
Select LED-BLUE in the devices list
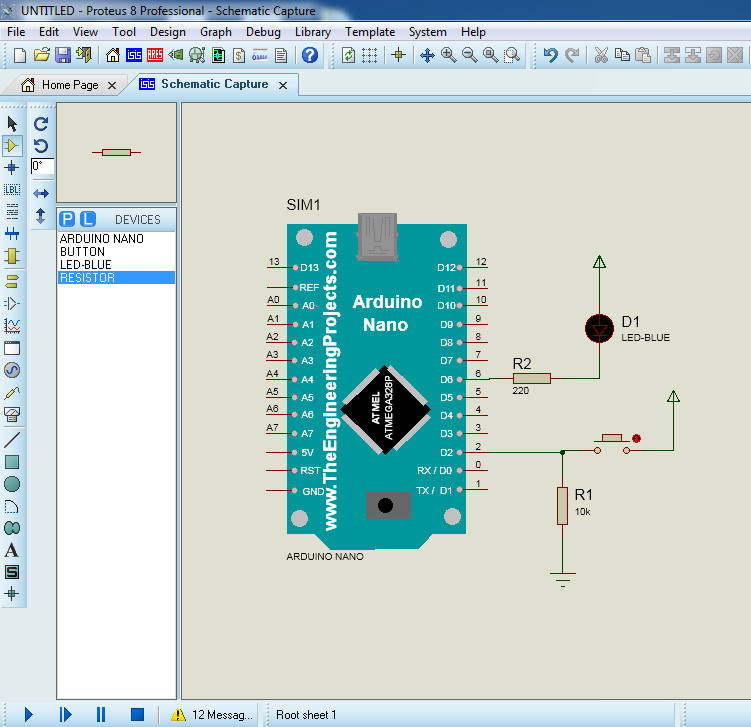click(87, 265)
